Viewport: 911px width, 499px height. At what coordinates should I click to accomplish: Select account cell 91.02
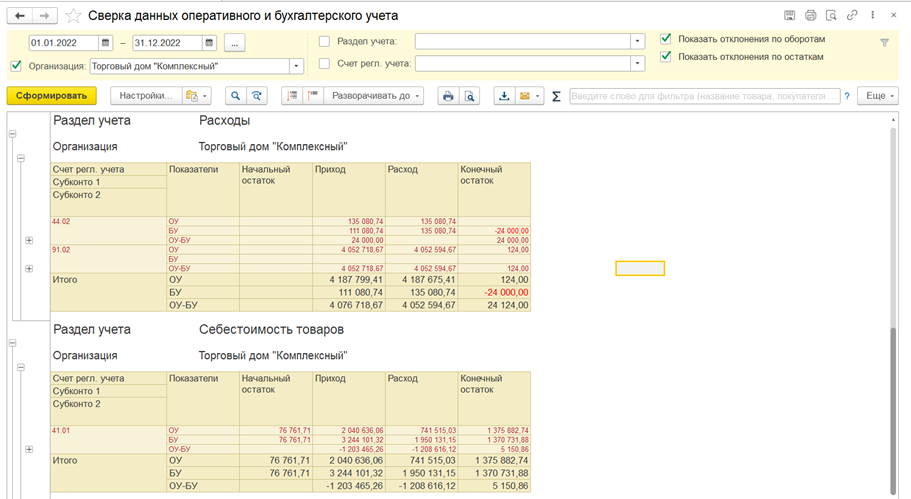[x=109, y=259]
